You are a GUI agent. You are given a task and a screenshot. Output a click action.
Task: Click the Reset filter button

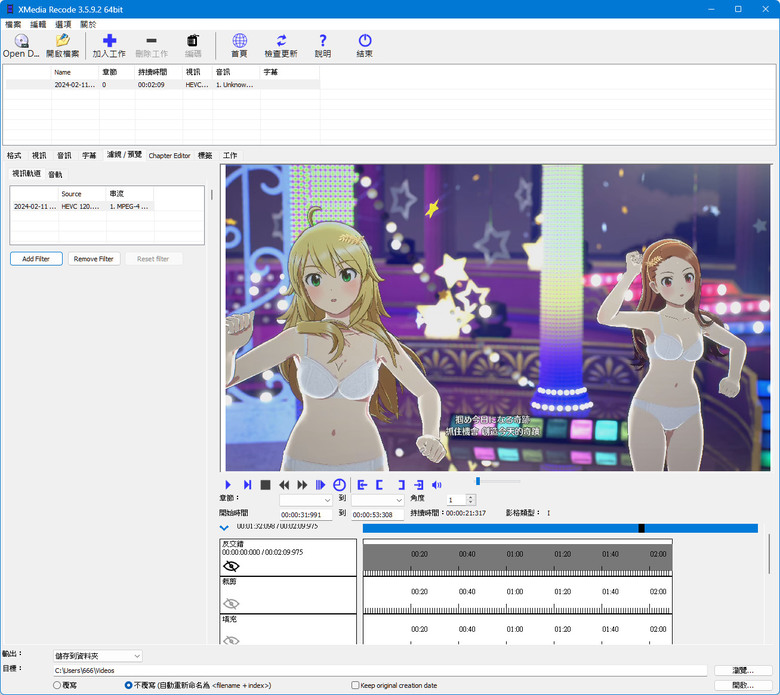(x=153, y=259)
